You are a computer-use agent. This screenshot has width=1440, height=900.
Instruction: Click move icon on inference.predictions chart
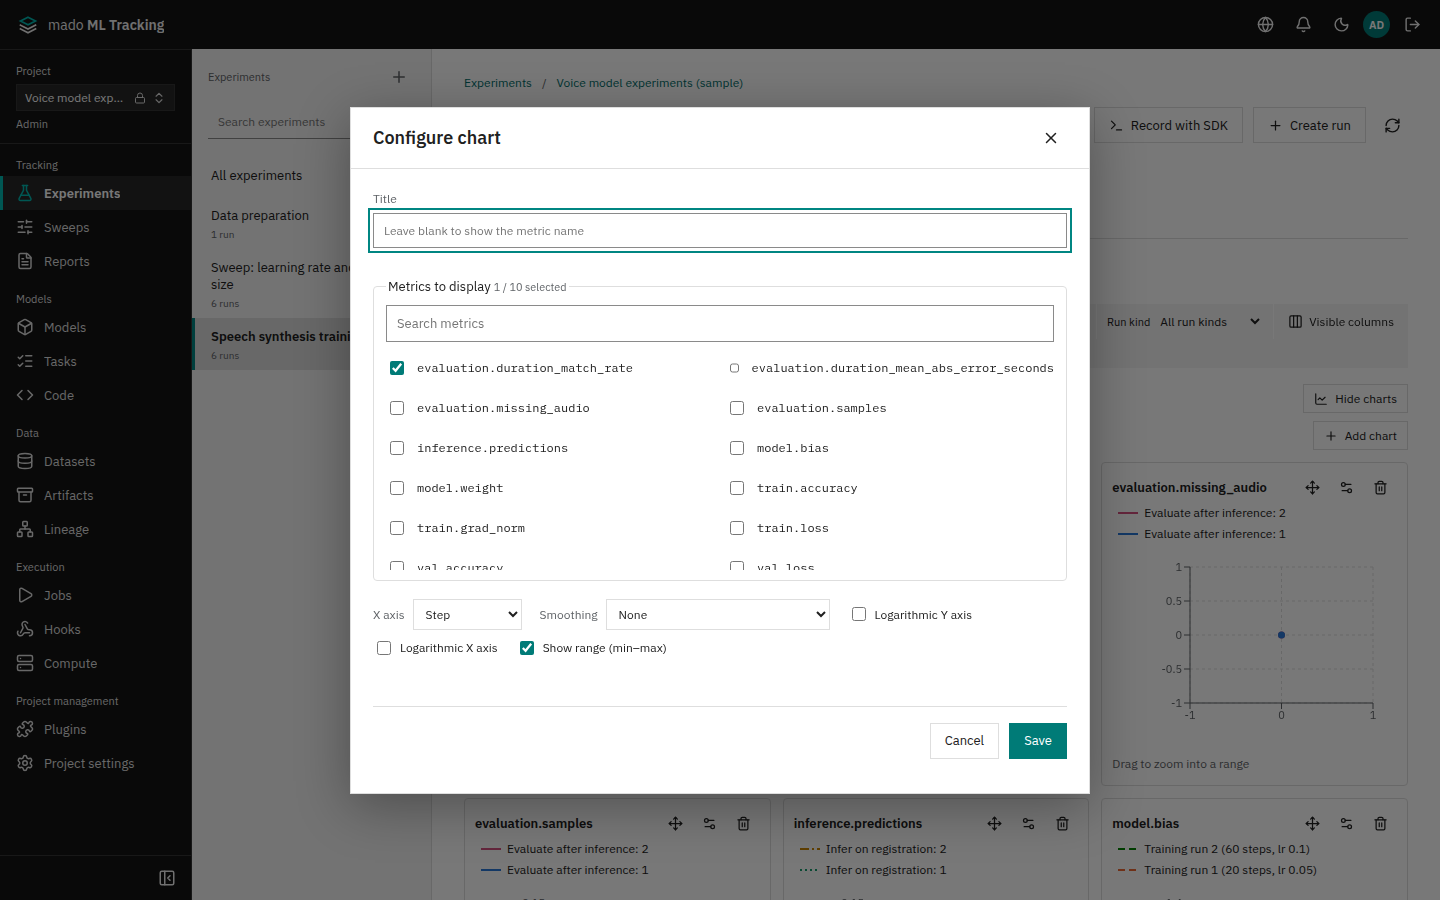[994, 824]
